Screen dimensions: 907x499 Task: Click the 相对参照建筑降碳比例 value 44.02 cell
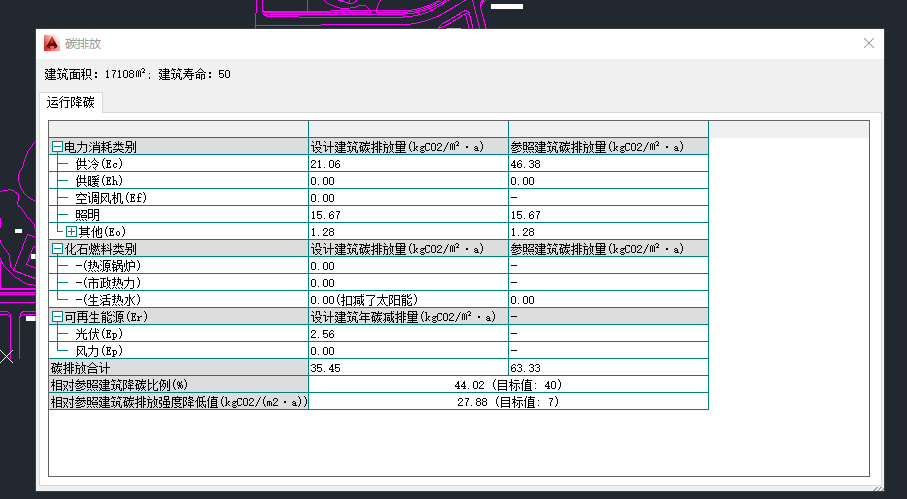[507, 385]
